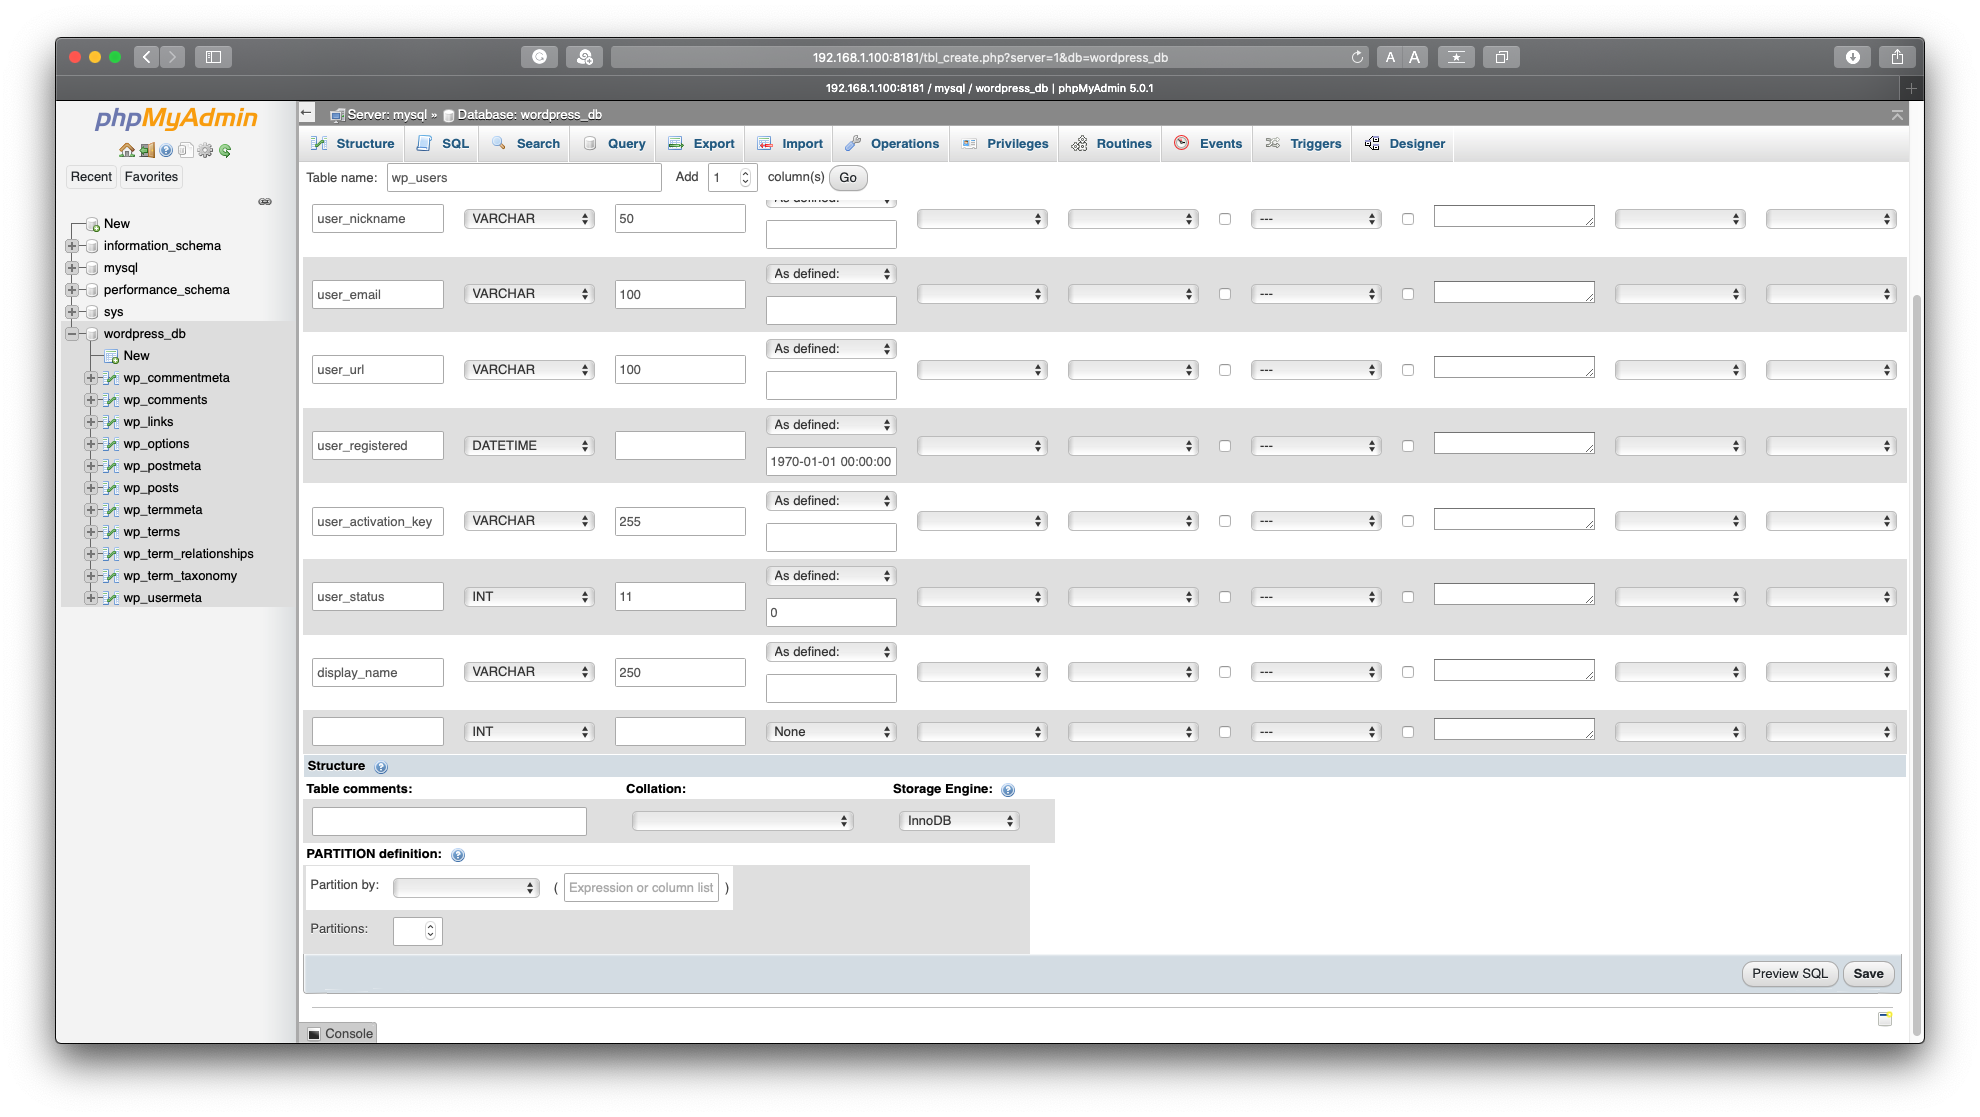
Task: Toggle Null checkbox for user_nickname
Action: (1225, 219)
